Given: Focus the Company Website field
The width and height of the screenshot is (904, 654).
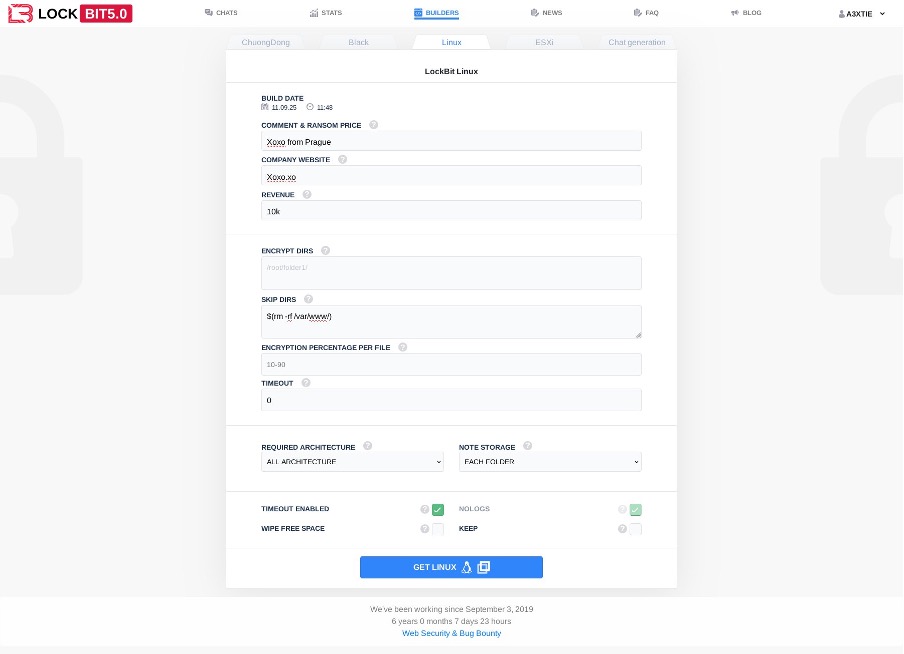Looking at the screenshot, I should [451, 176].
